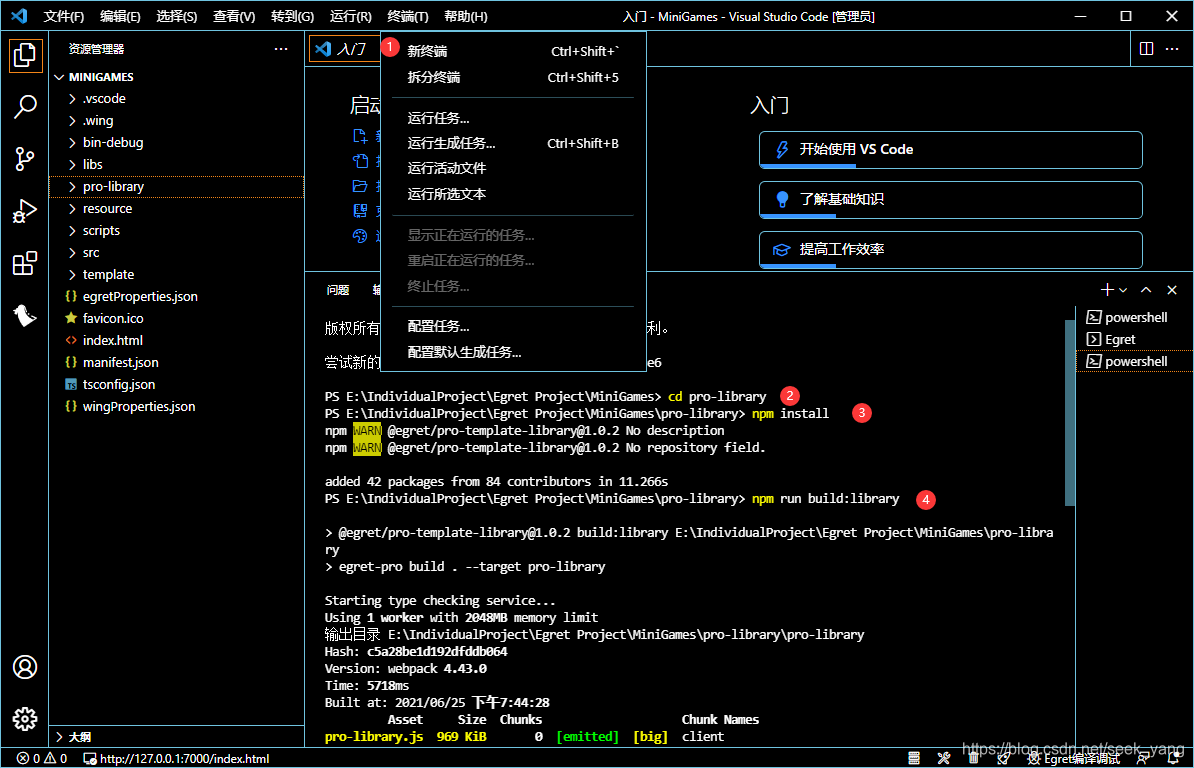The height and width of the screenshot is (768, 1194).
Task: Open the Run and Debug view
Action: 25,211
